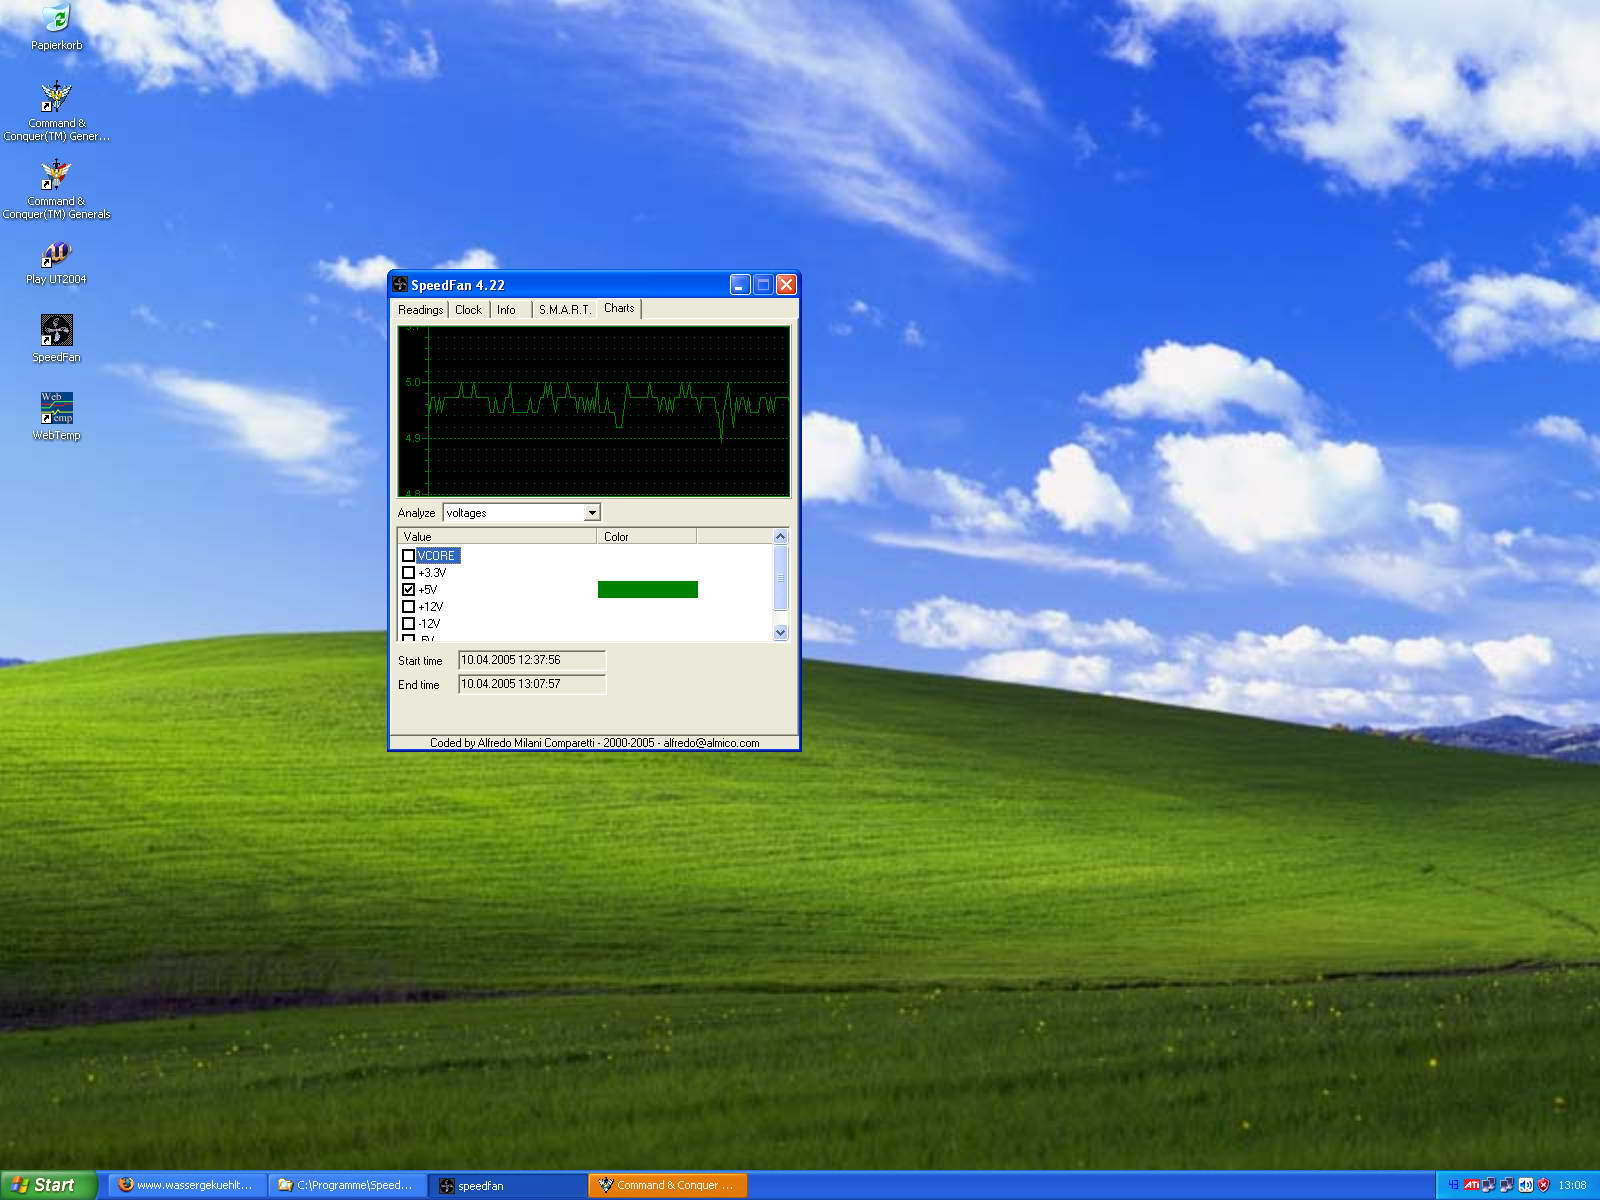Viewport: 1600px width, 1200px height.
Task: Enable the -12V voltage checkbox
Action: (408, 624)
